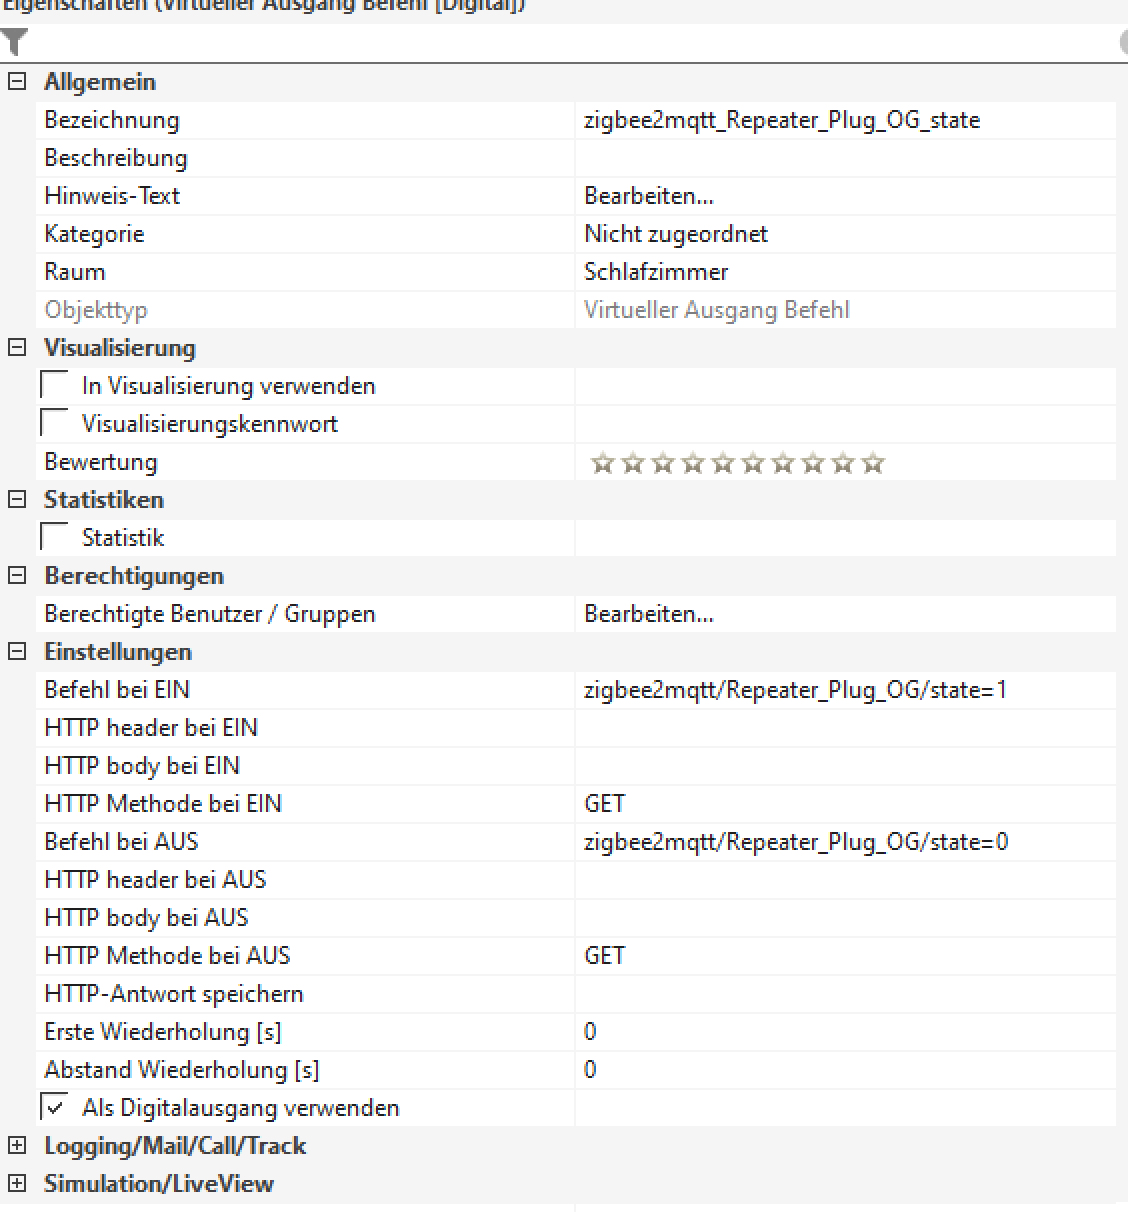The width and height of the screenshot is (1128, 1212).
Task: Click the Befehl bei AUS field
Action: coord(845,842)
